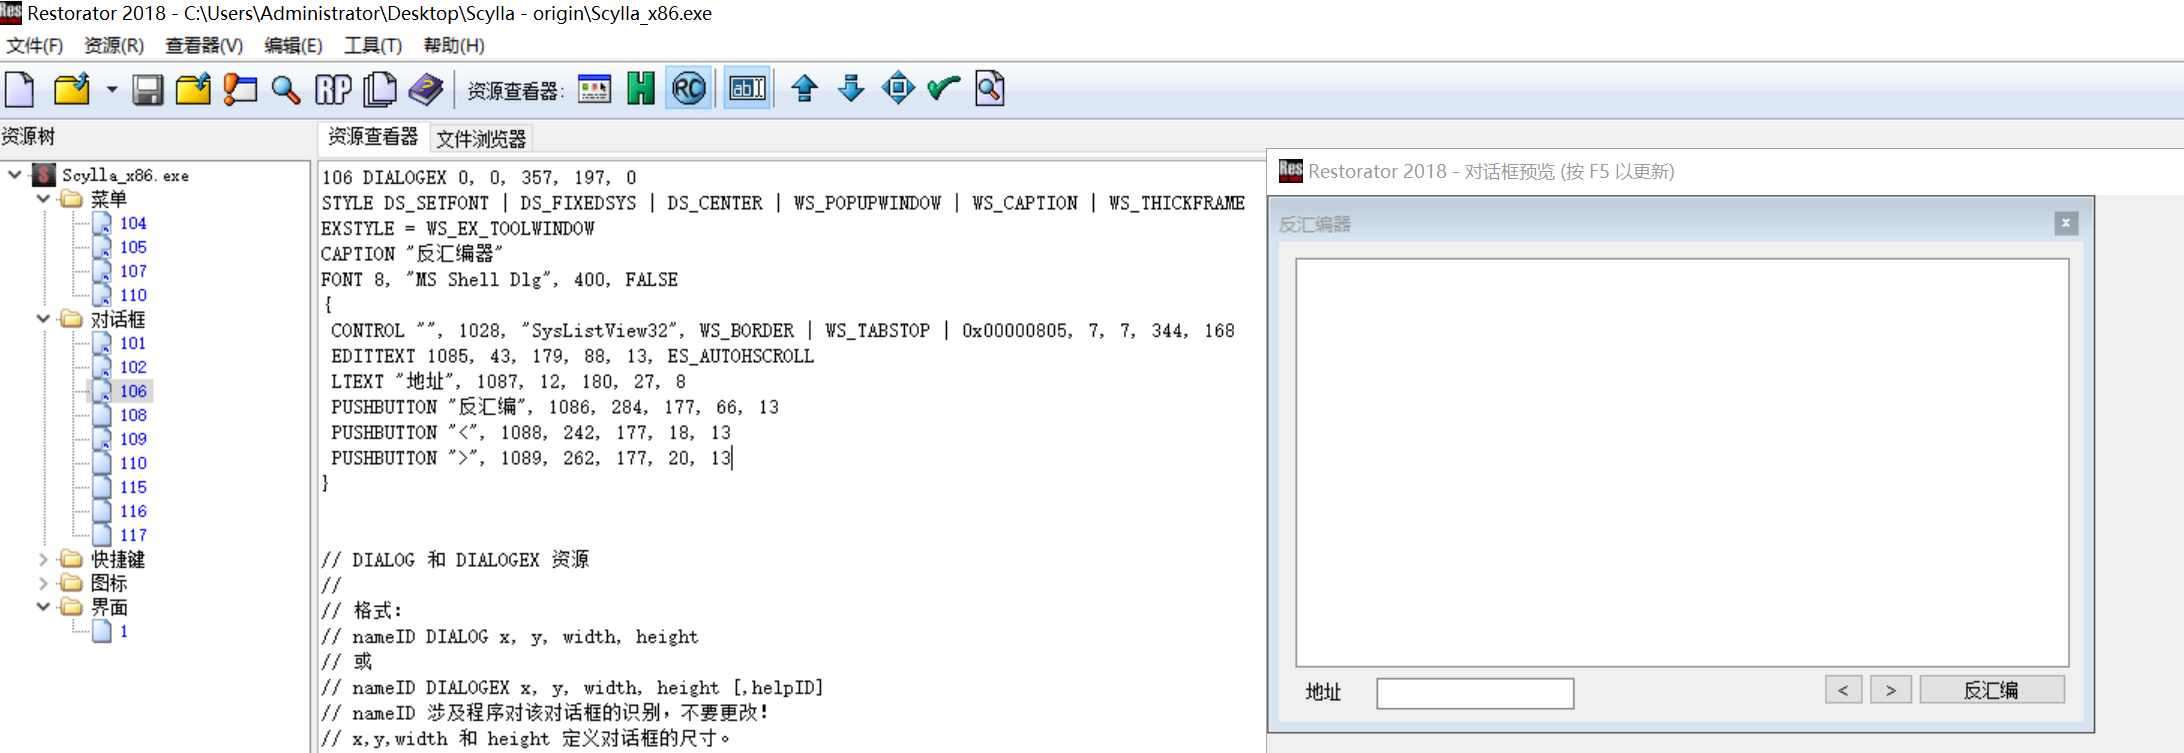The width and height of the screenshot is (2184, 753).
Task: Open the 文件(F) menu
Action: (35, 45)
